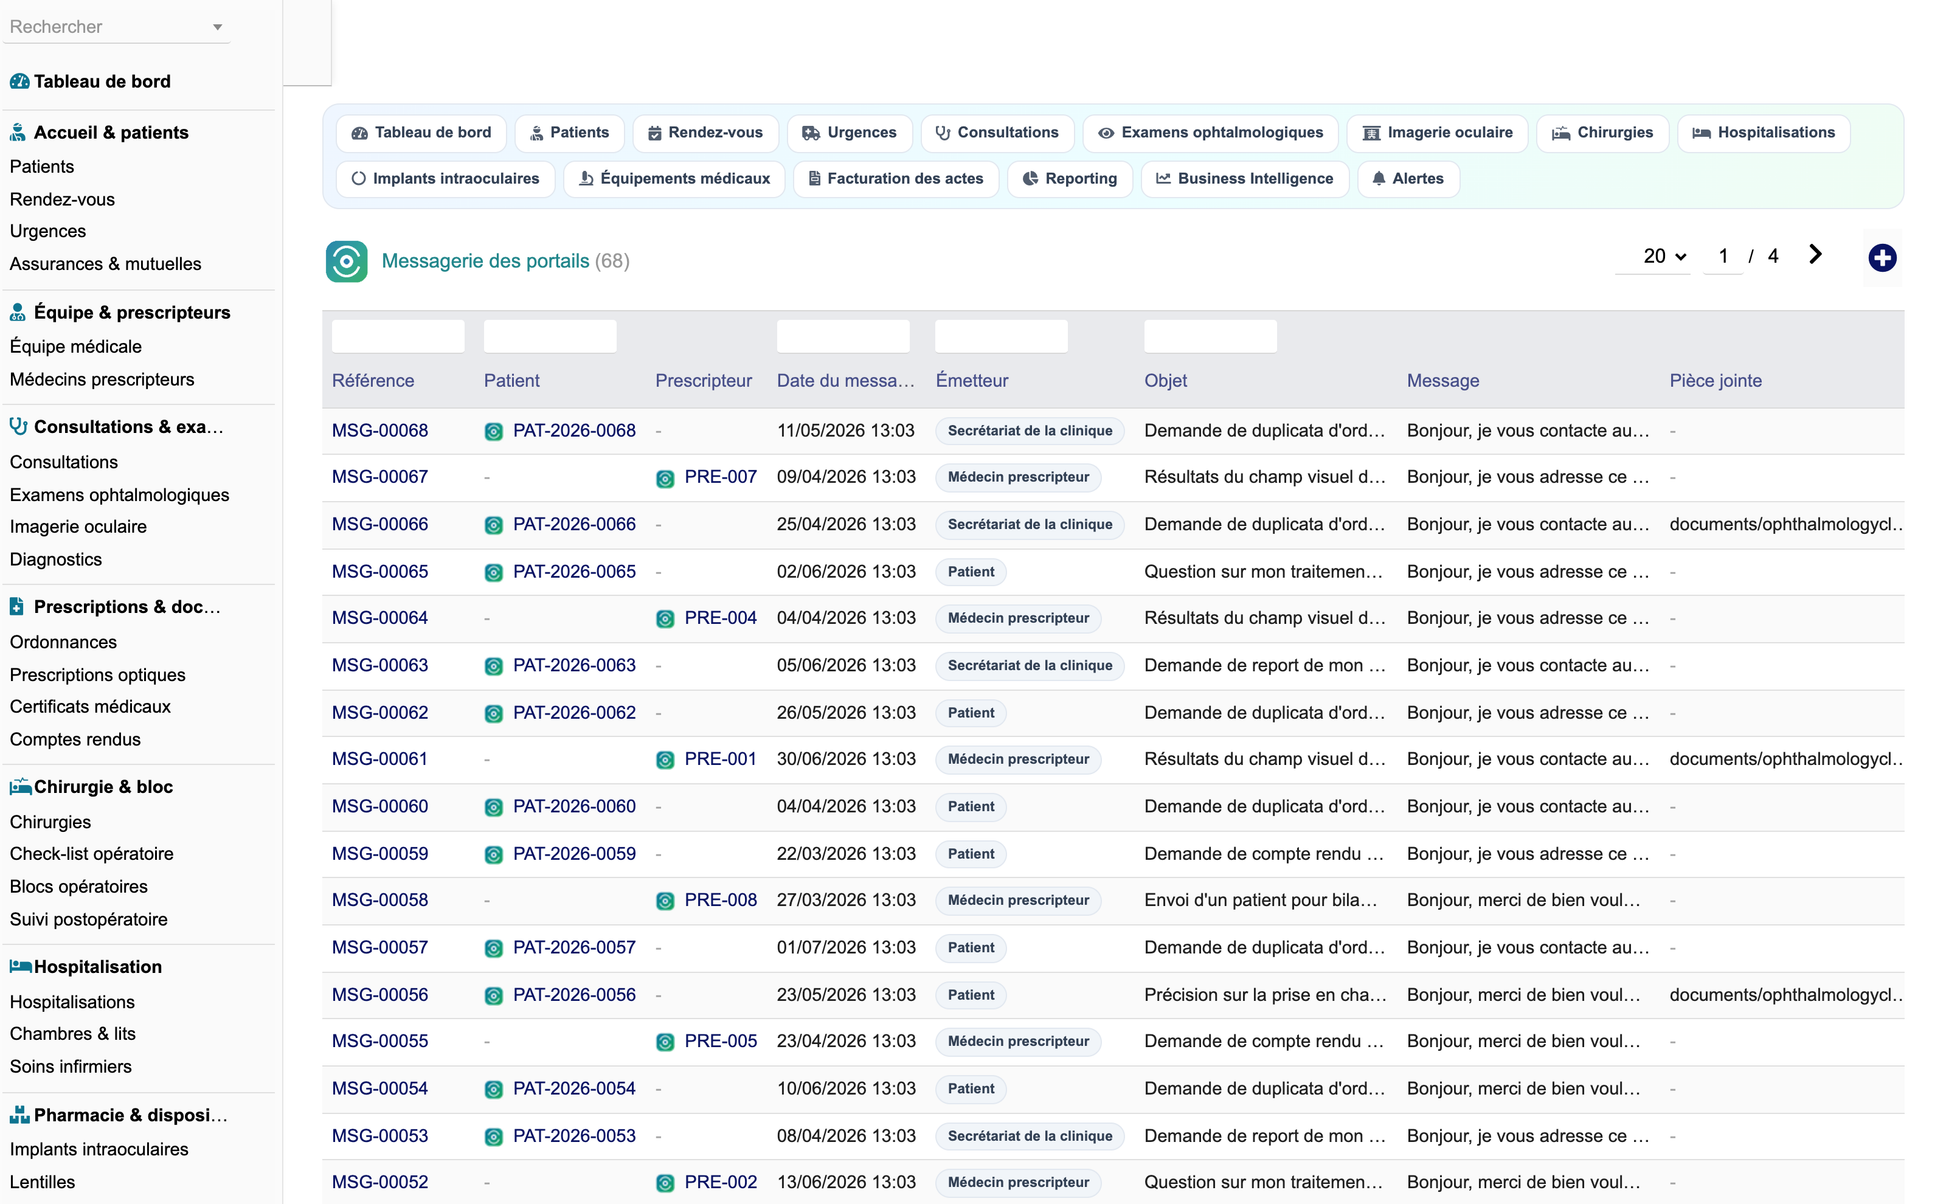Sort by the Pièce jointe column header
The width and height of the screenshot is (1946, 1204).
coord(1715,381)
